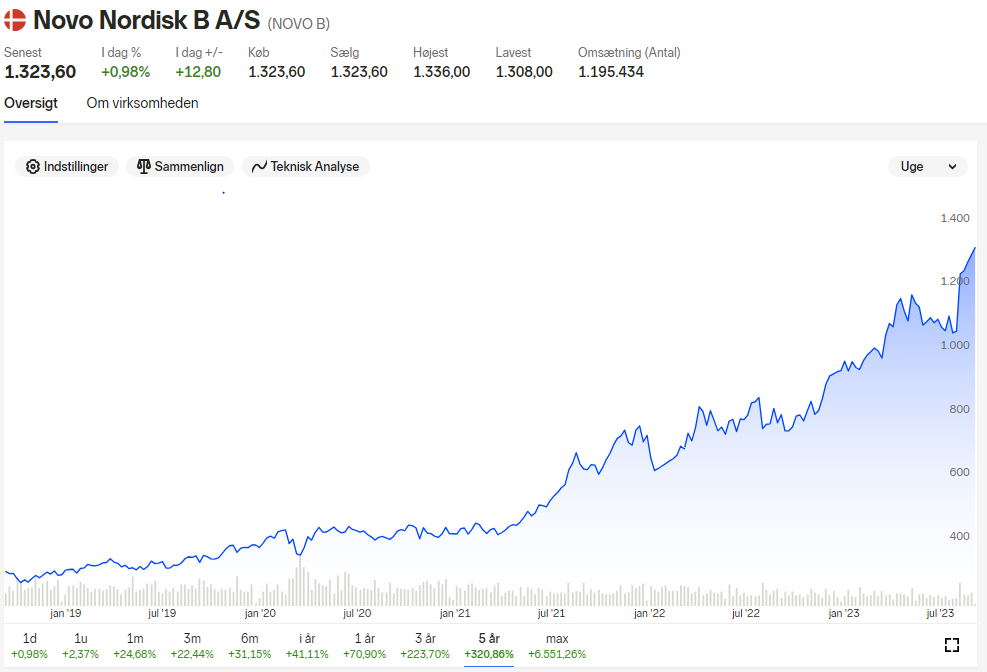Click the gear icon in Indstillinger
The height and width of the screenshot is (672, 987).
pos(33,167)
